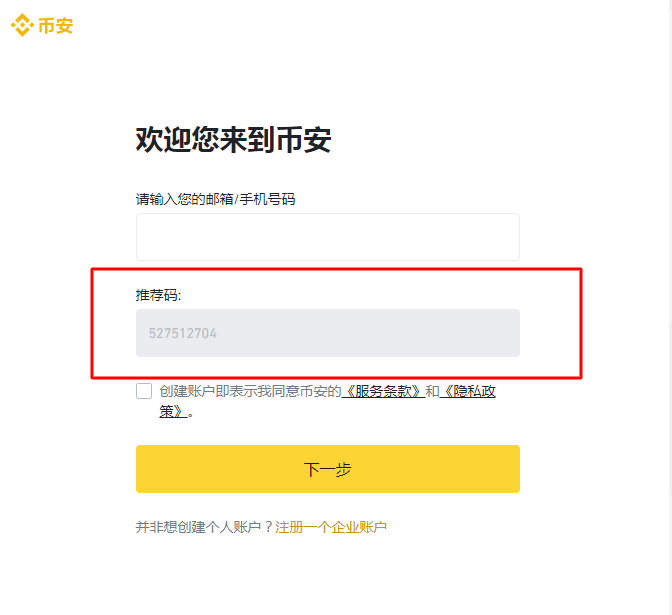Image resolution: width=672 pixels, height=615 pixels.
Task: Click the 欢迎您来到币安 heading
Action: point(233,140)
